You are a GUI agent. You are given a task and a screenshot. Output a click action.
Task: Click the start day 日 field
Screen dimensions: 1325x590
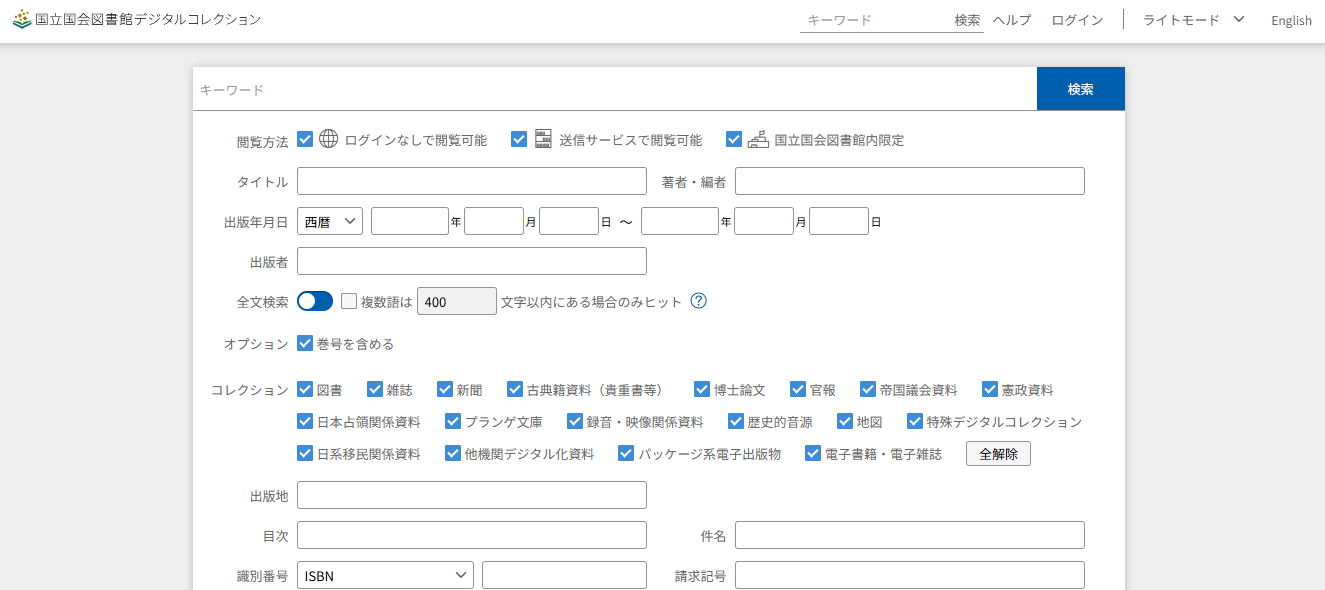(569, 221)
